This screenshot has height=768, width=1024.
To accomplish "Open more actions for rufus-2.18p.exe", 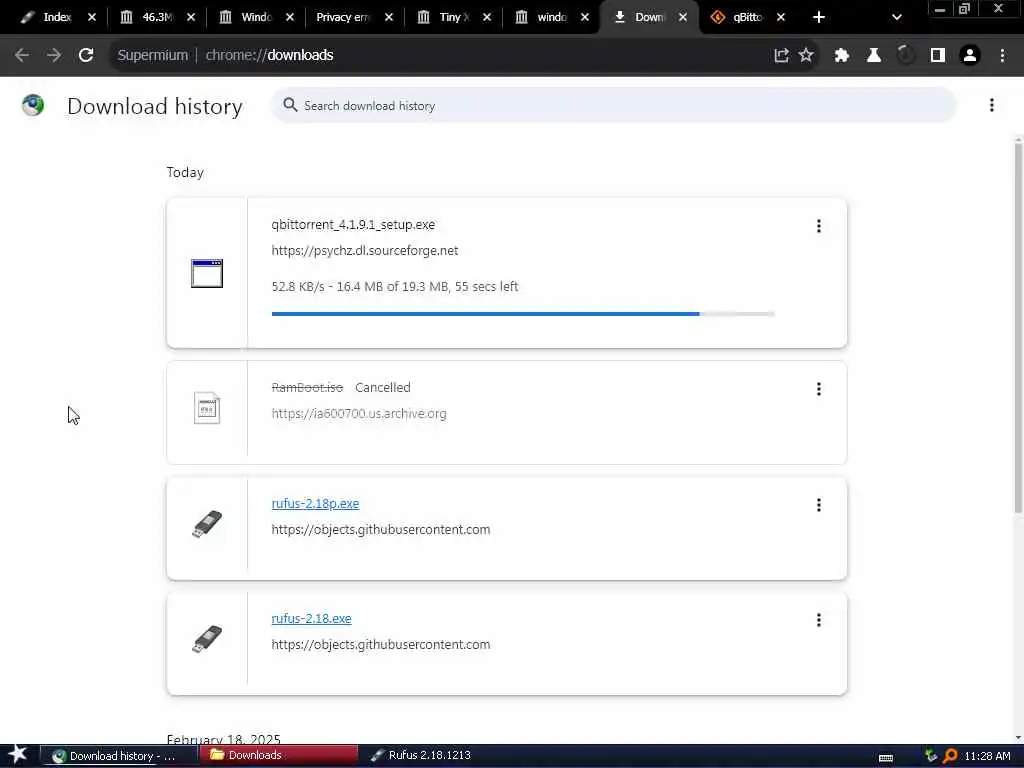I will (x=818, y=505).
